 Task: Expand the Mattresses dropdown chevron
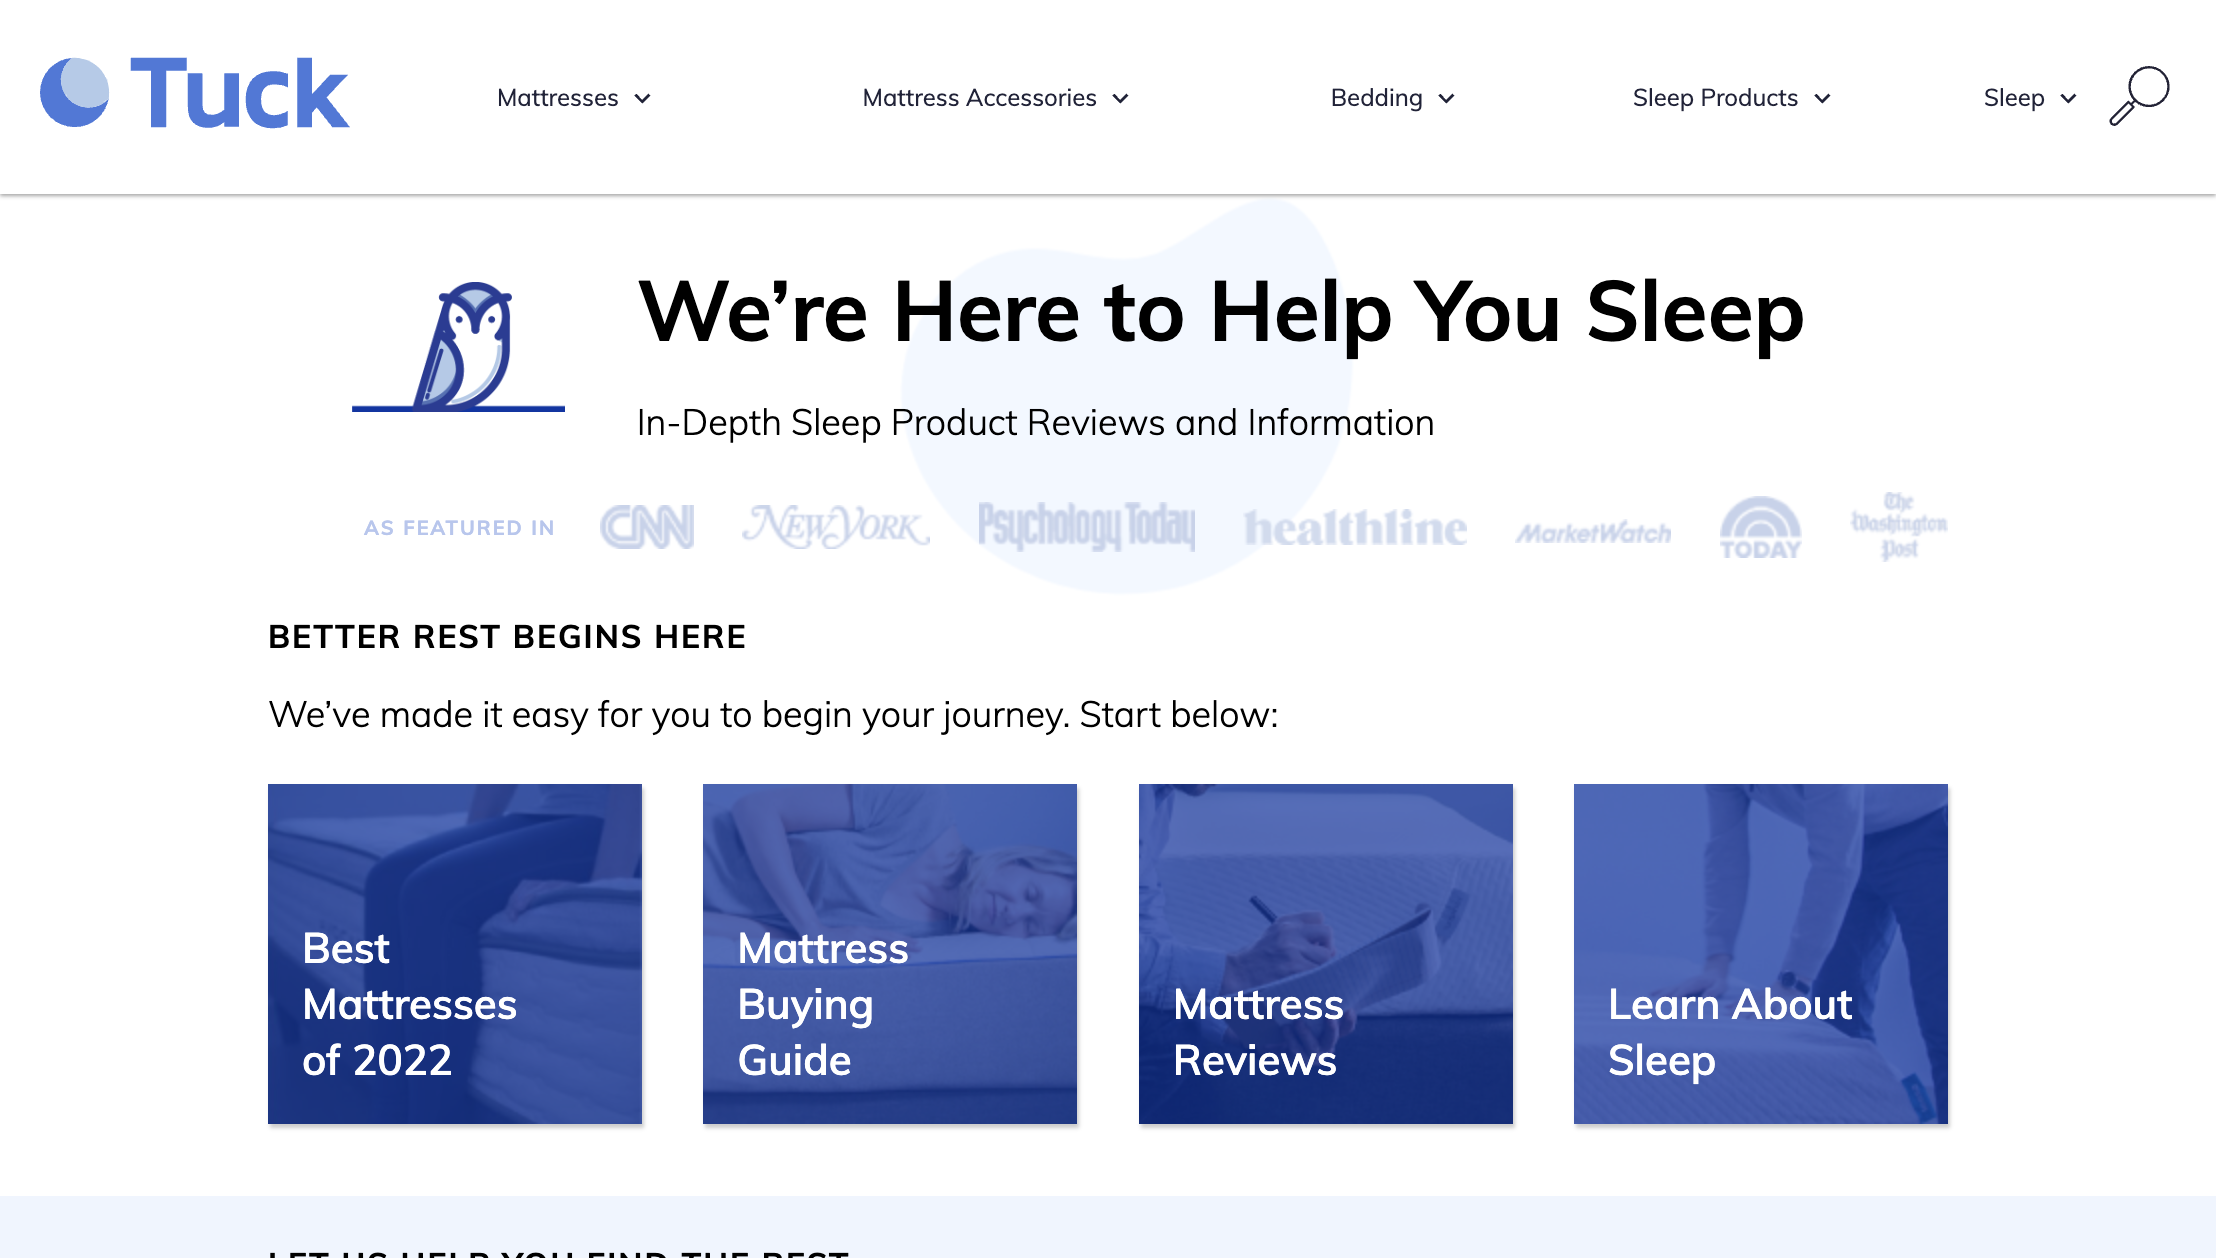[643, 98]
